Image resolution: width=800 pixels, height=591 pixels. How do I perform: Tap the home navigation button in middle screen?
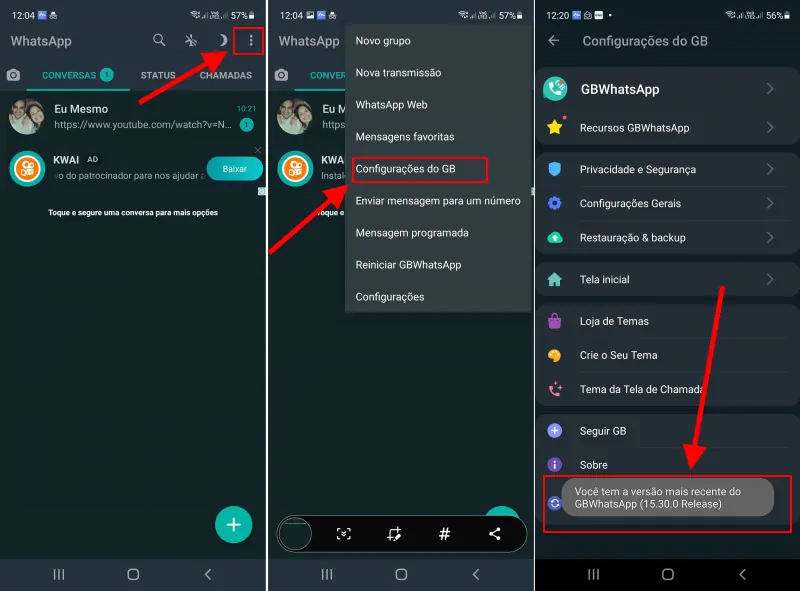pyautogui.click(x=402, y=575)
